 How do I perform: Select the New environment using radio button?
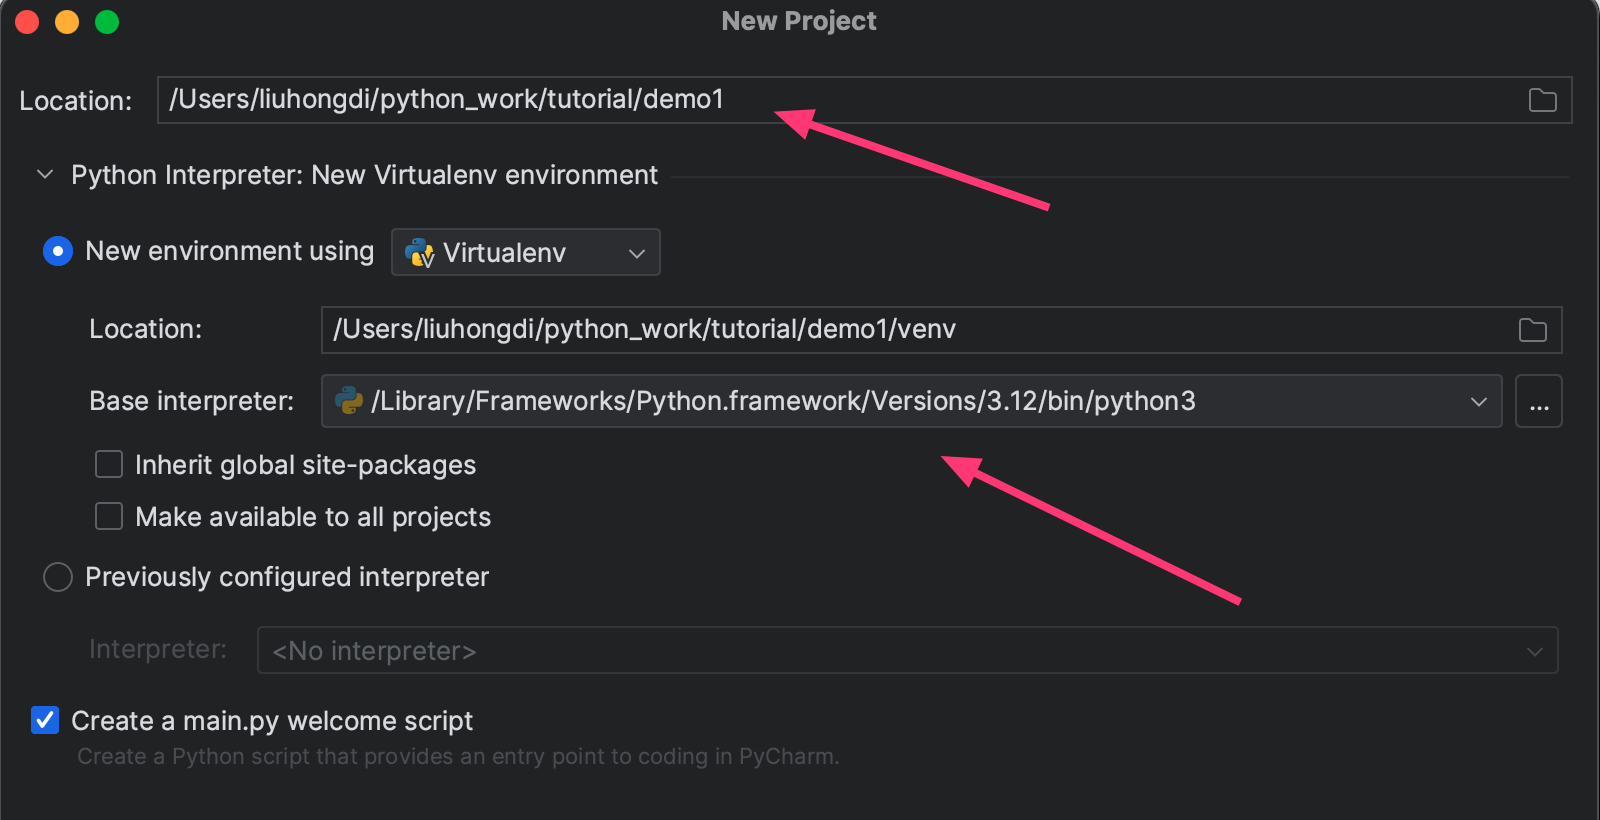[58, 251]
